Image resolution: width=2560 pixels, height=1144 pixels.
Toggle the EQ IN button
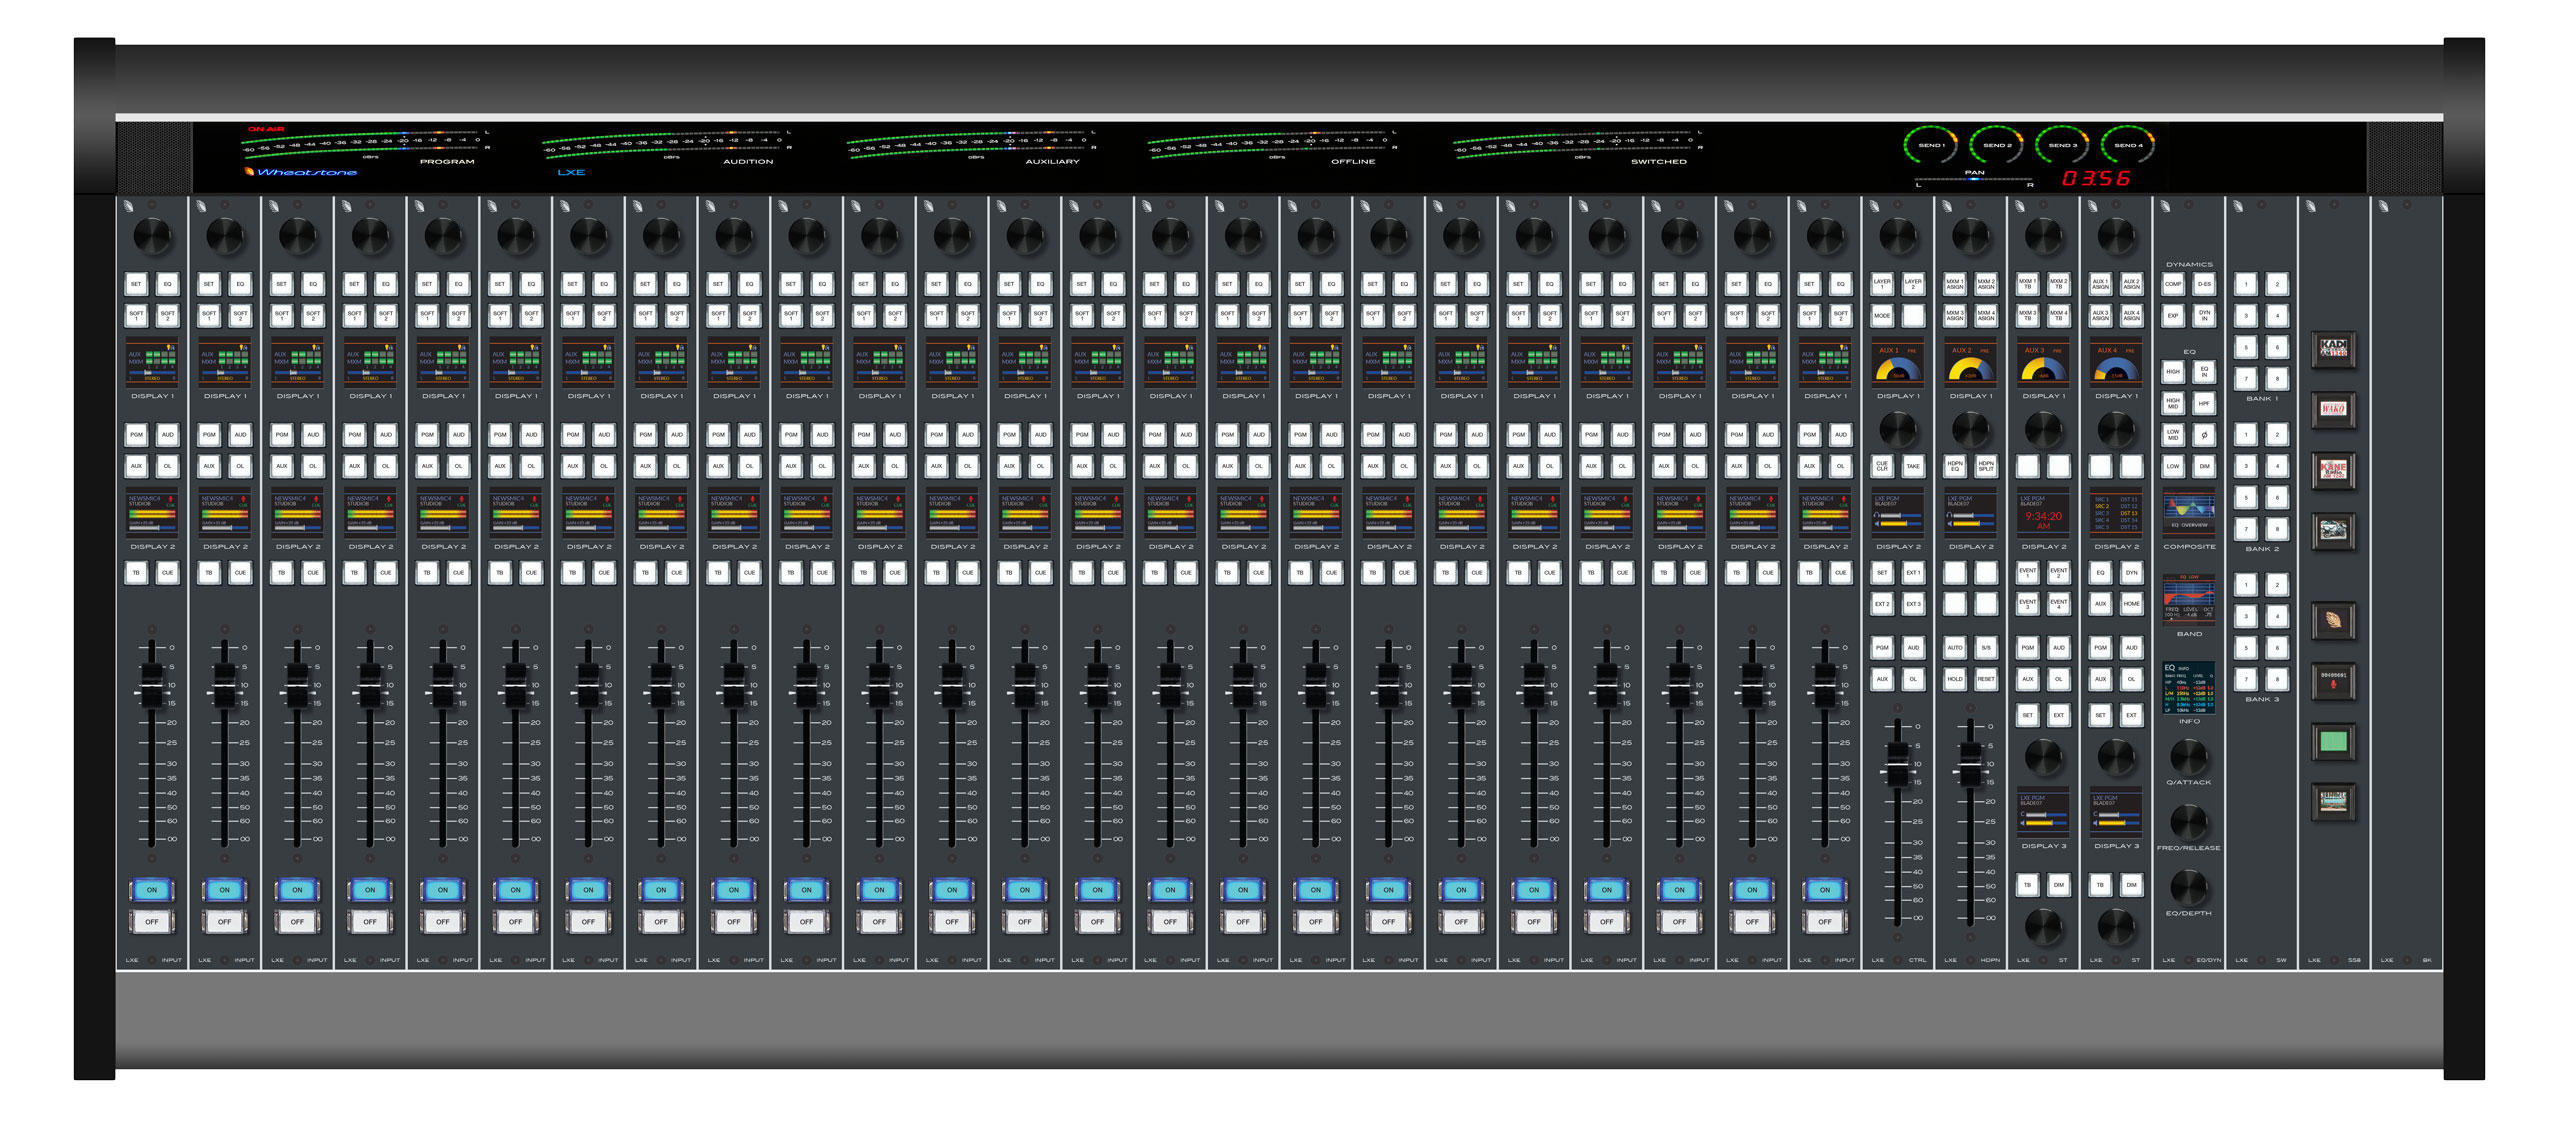pyautogui.click(x=2203, y=372)
